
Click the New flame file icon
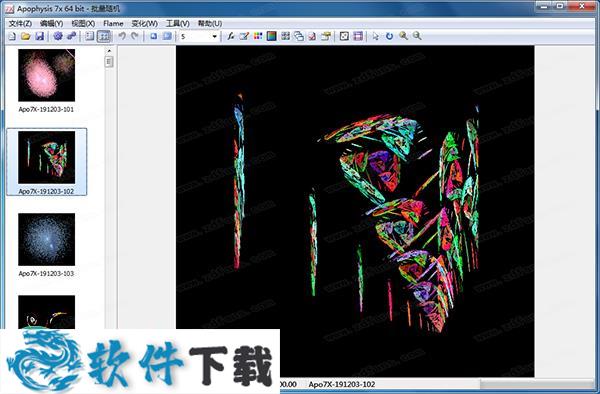click(12, 36)
